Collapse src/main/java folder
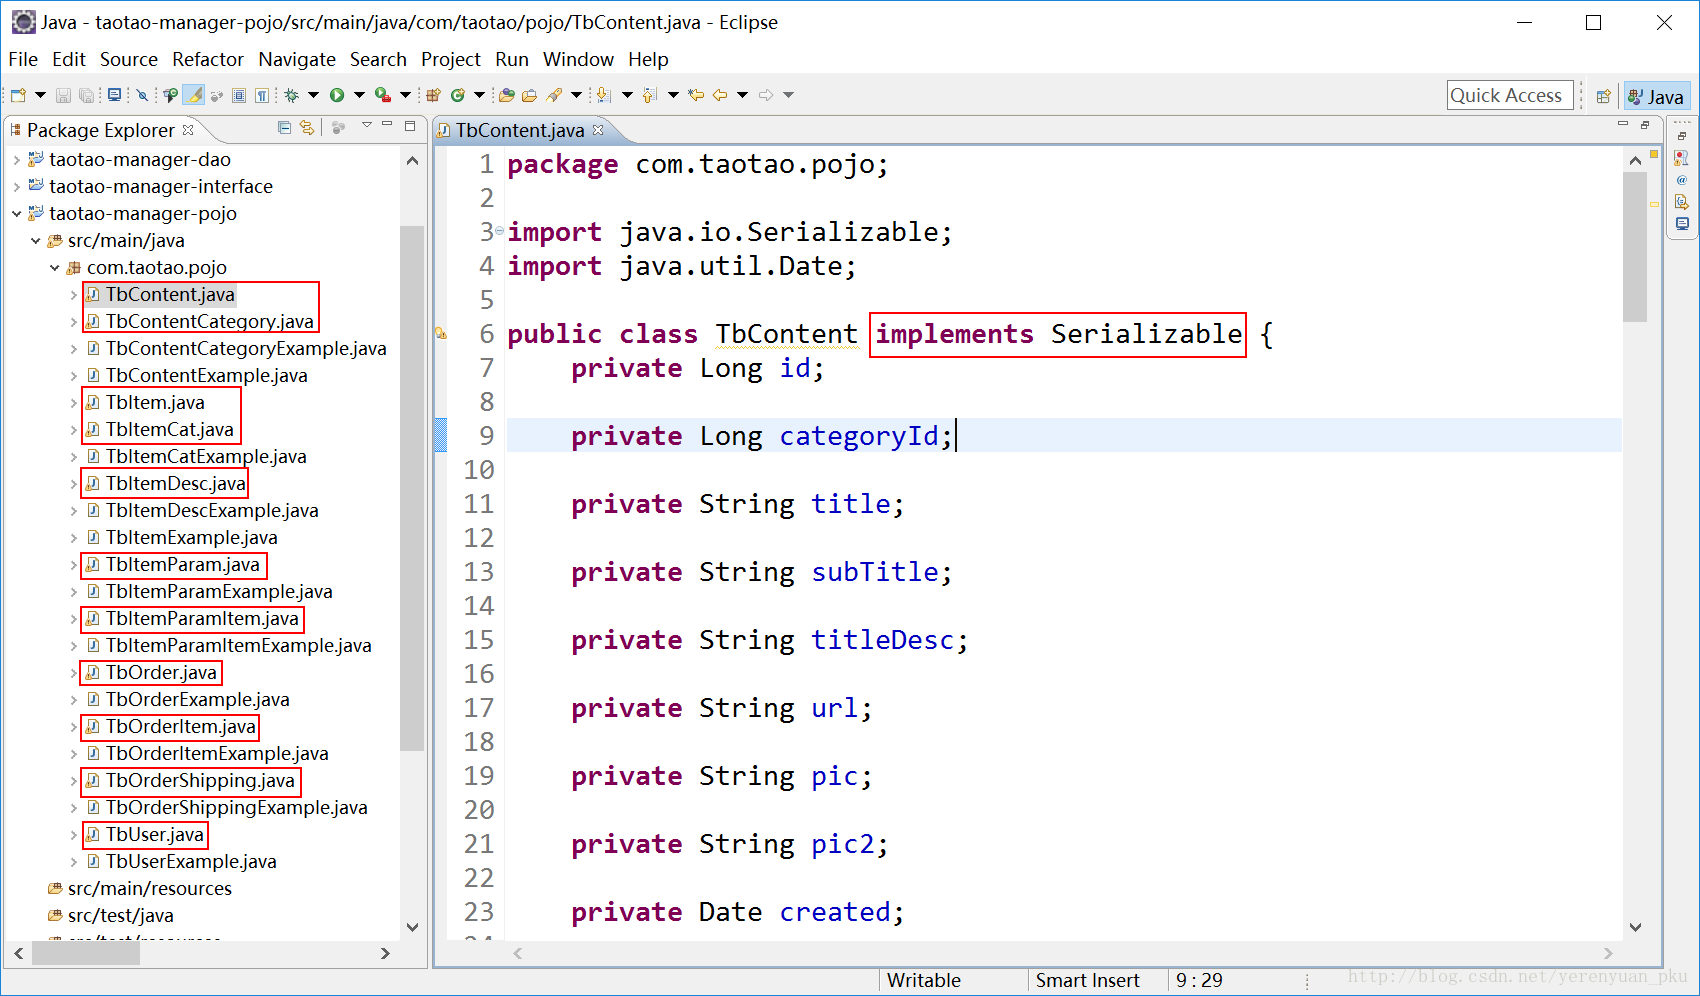 coord(35,240)
